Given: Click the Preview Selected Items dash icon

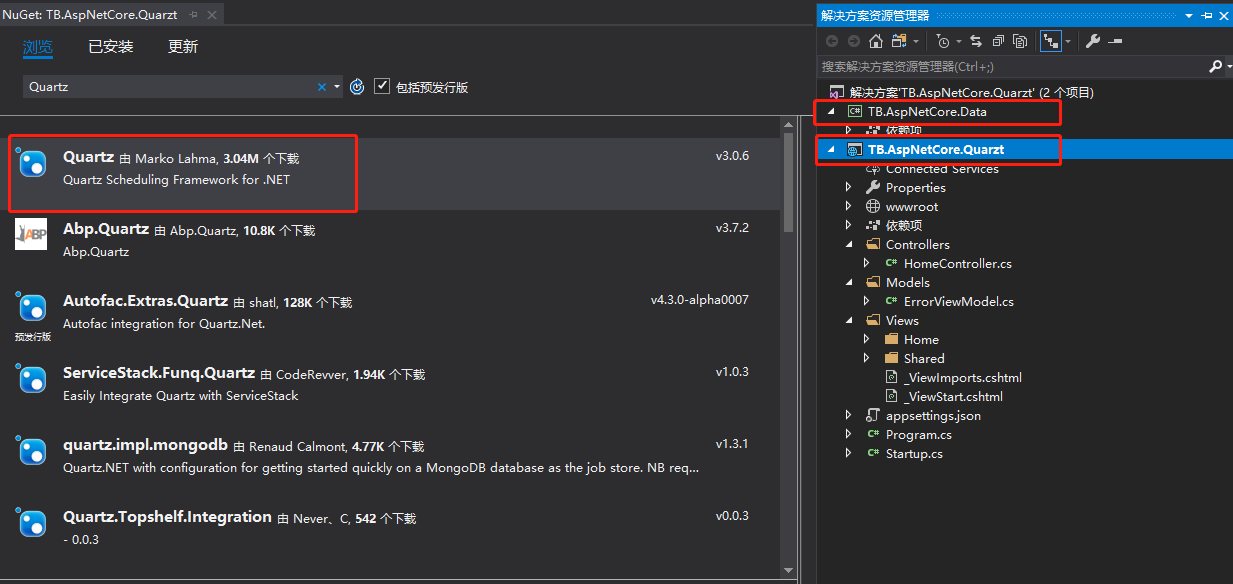Looking at the screenshot, I should pos(1115,41).
